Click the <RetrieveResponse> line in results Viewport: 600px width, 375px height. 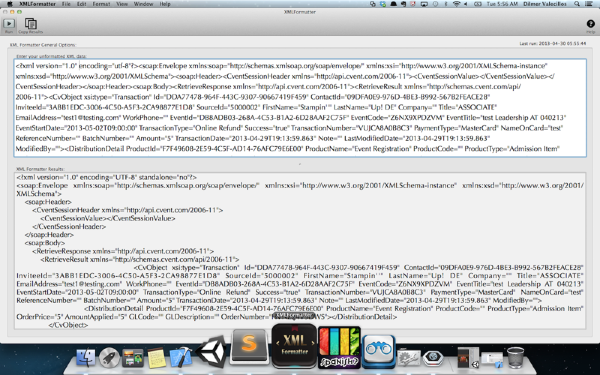[123, 251]
